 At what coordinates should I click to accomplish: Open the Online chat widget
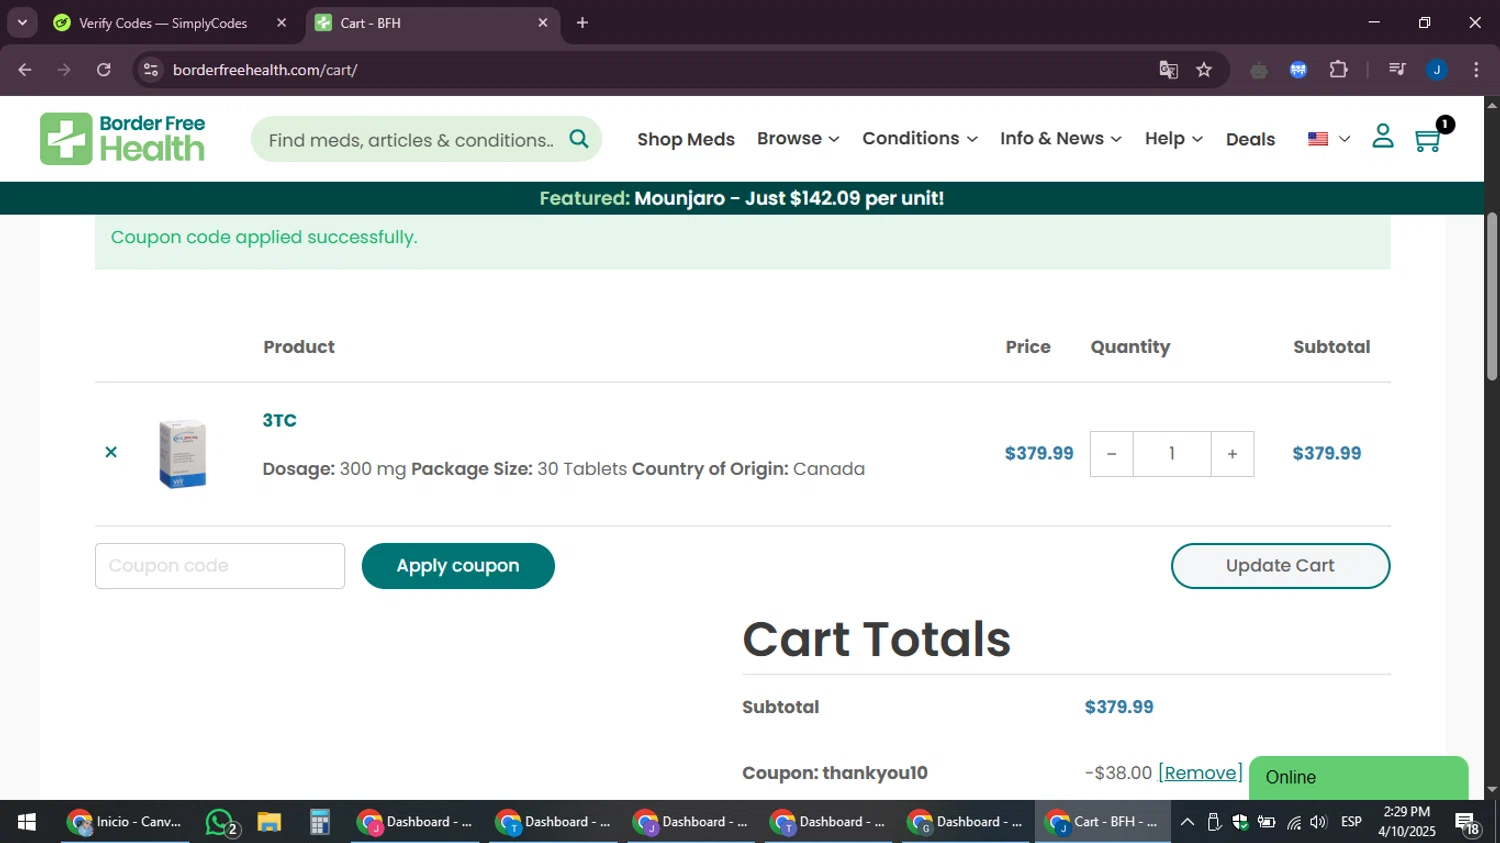(x=1358, y=778)
